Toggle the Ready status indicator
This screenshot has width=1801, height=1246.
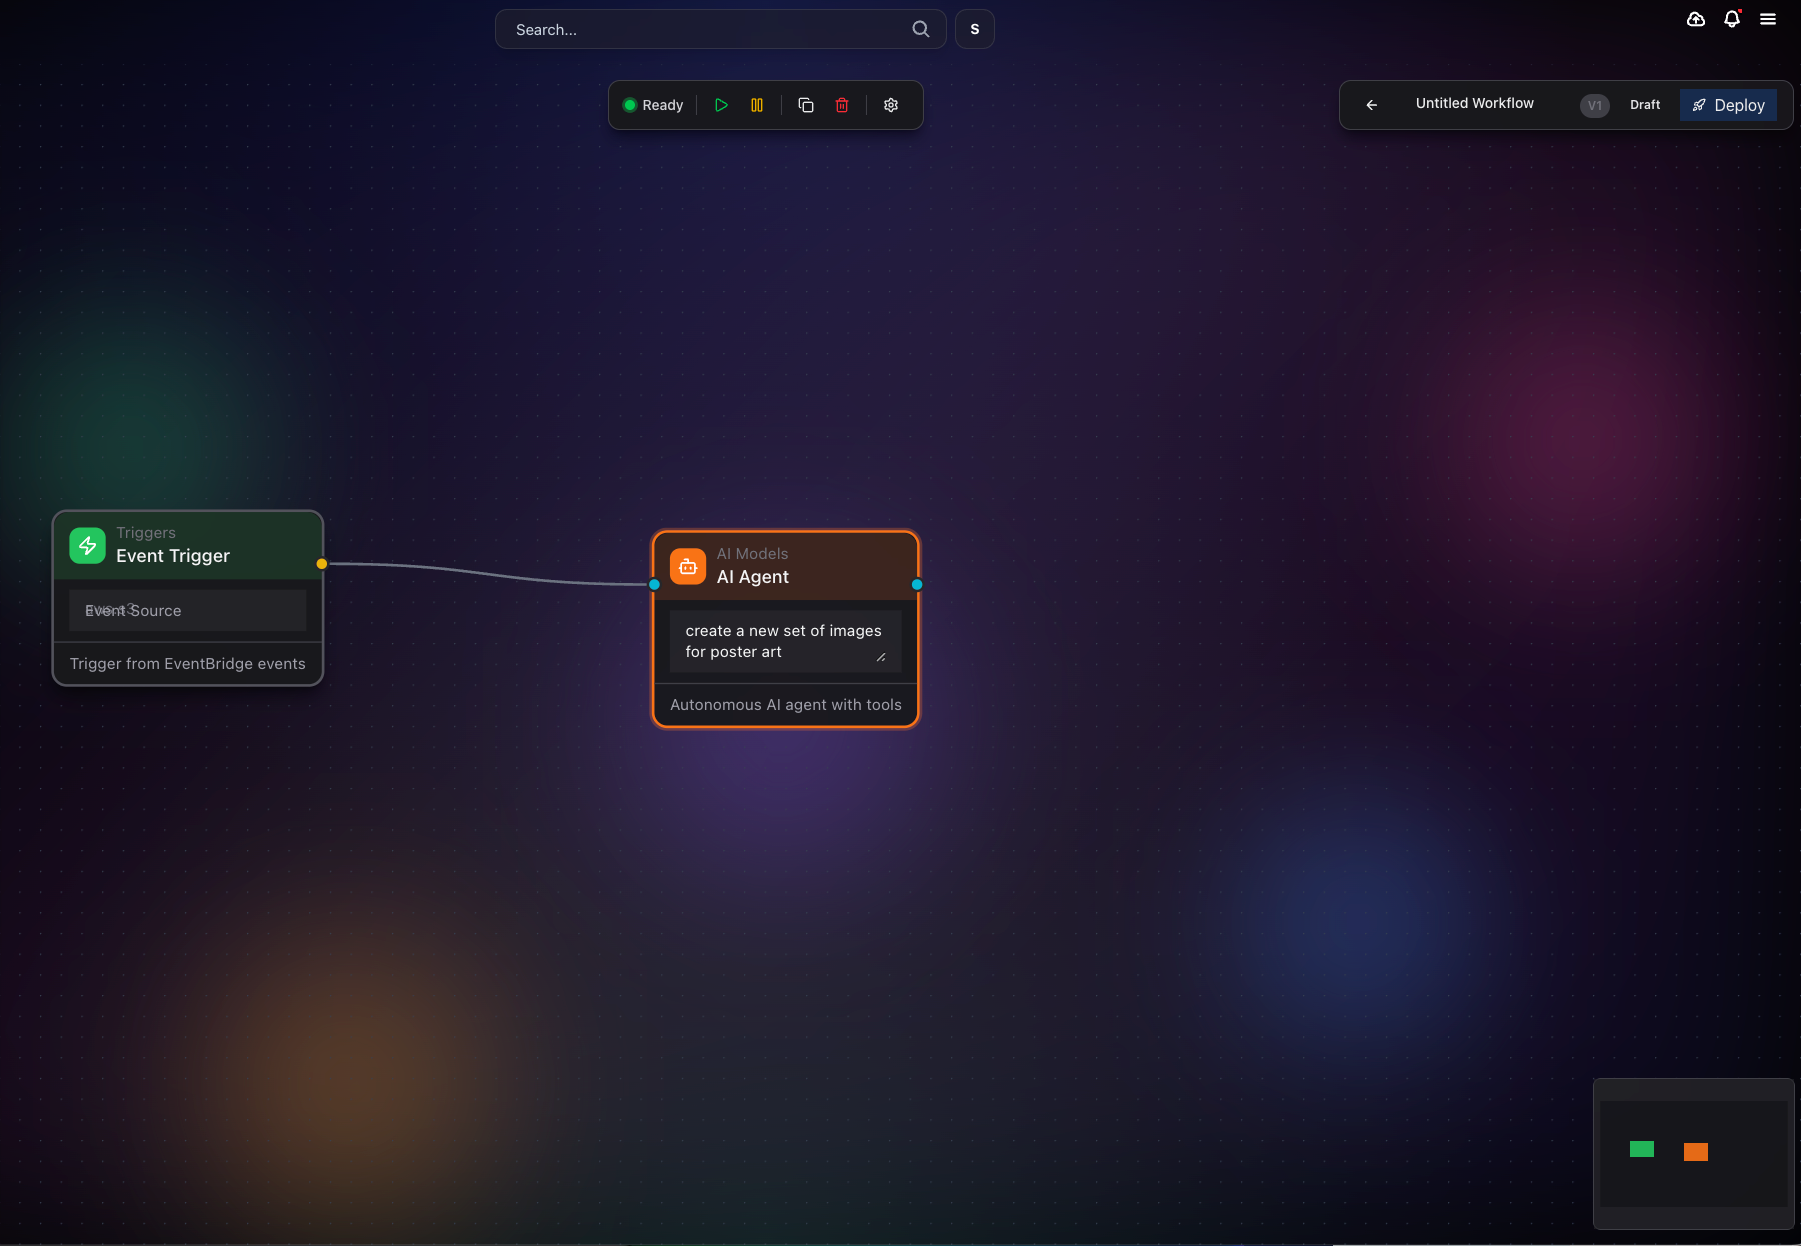[x=652, y=105]
